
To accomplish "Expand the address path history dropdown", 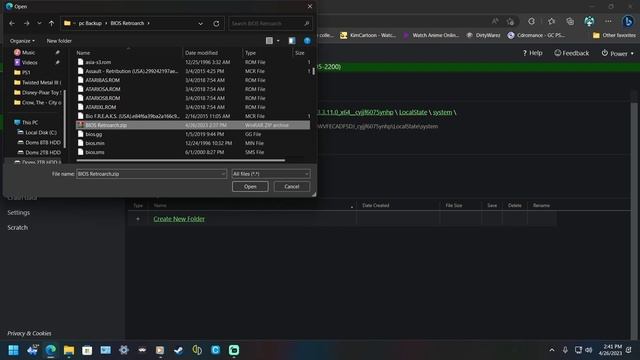I will (x=200, y=24).
